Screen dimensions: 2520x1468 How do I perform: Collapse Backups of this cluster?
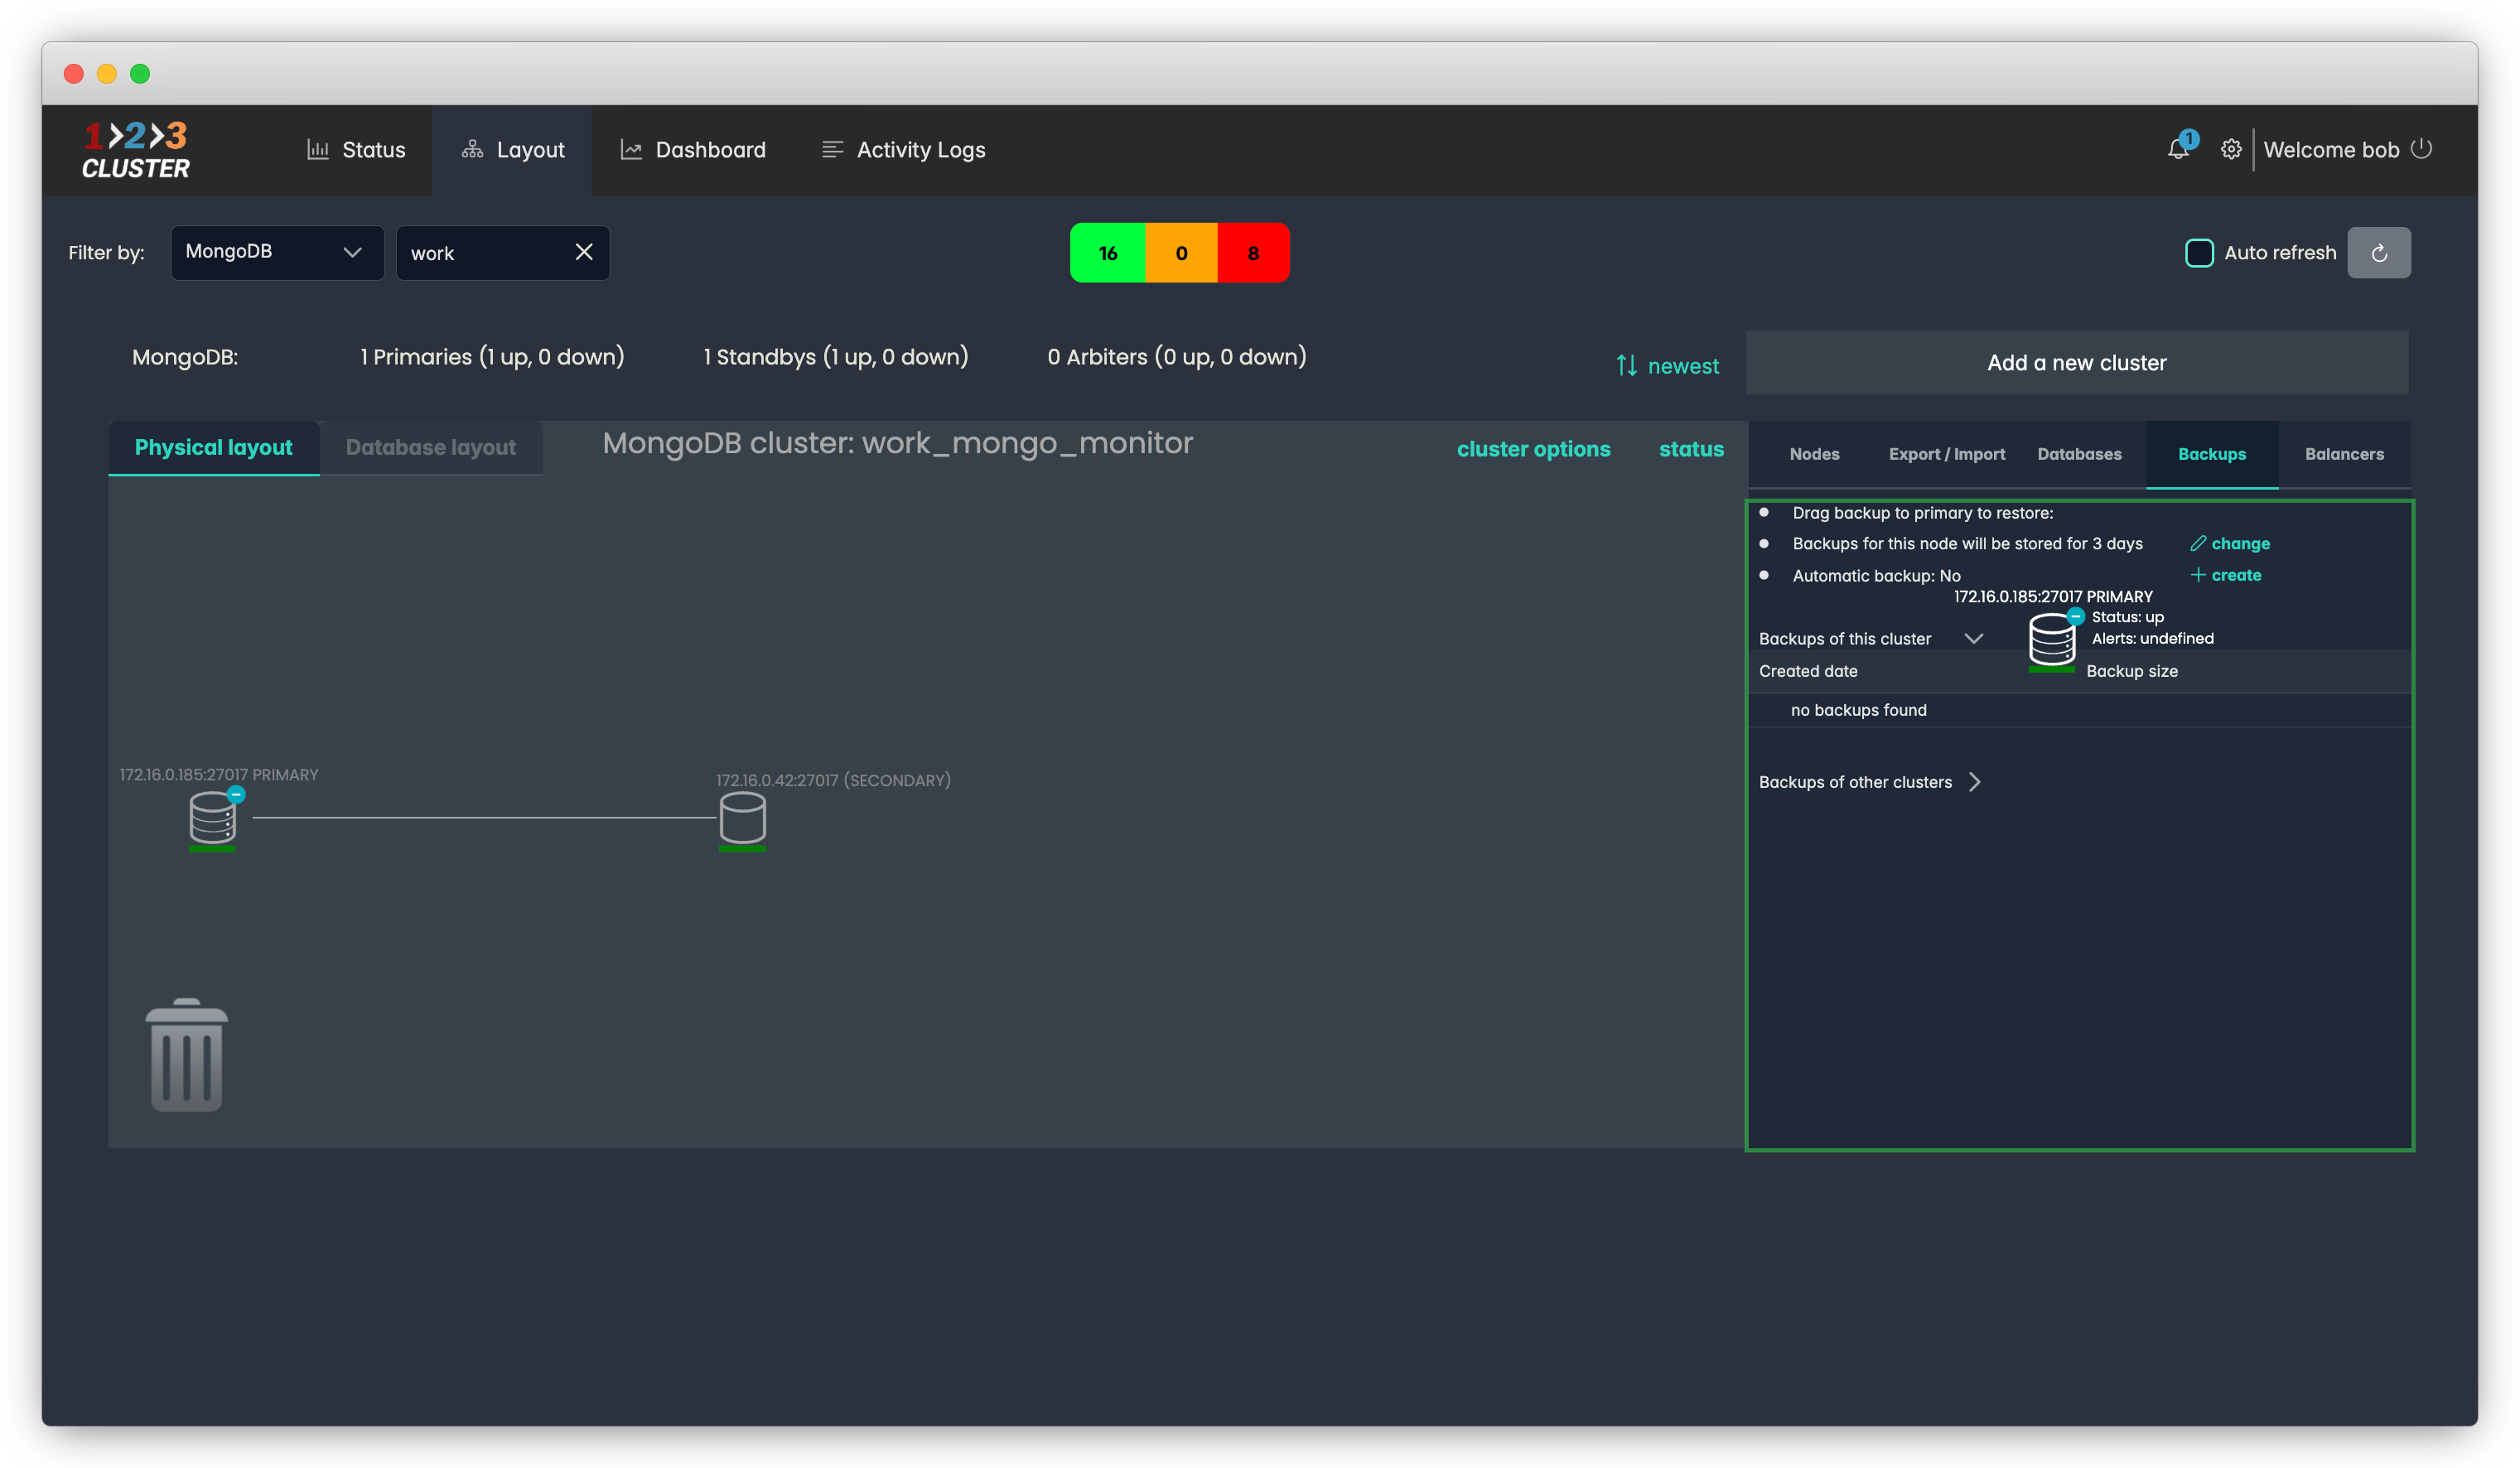click(x=1973, y=639)
